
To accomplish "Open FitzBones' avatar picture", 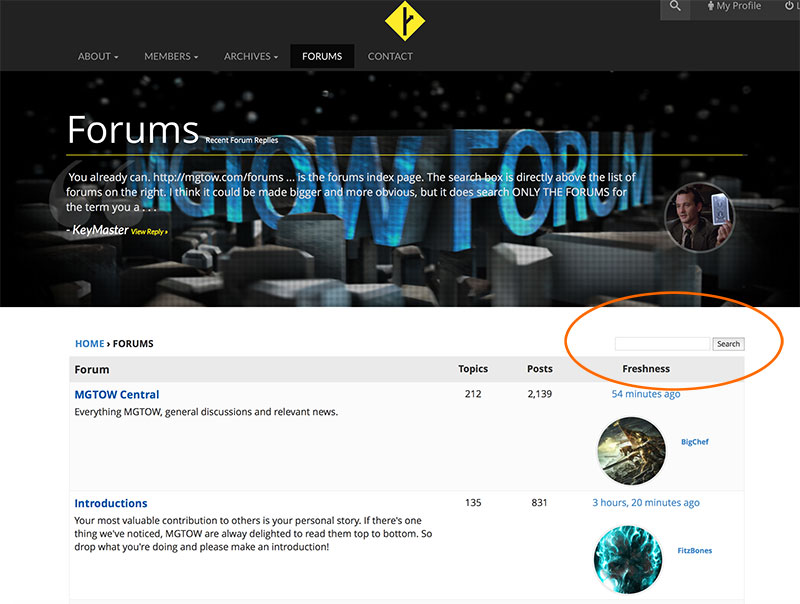I will (629, 559).
